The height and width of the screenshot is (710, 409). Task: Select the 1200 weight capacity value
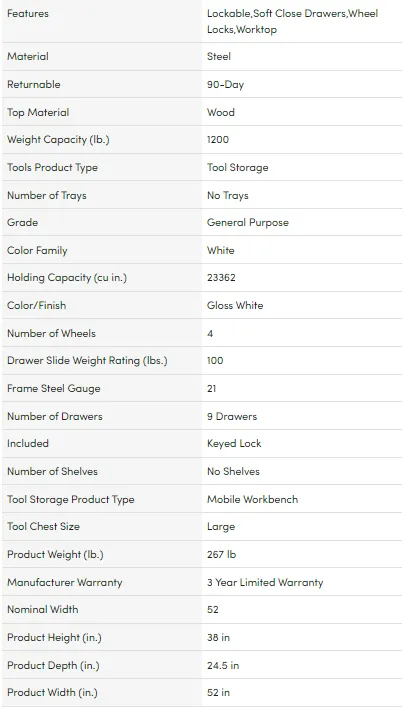(218, 140)
